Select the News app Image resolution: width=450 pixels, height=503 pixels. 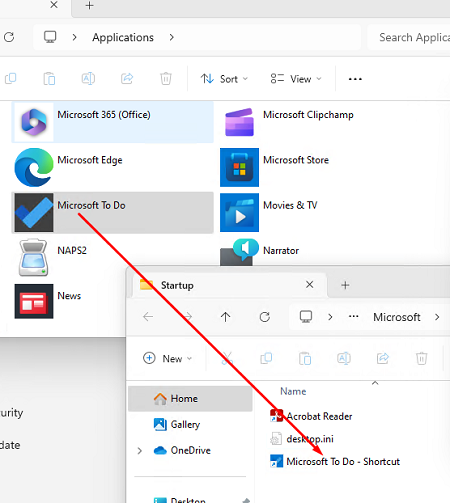[48, 301]
